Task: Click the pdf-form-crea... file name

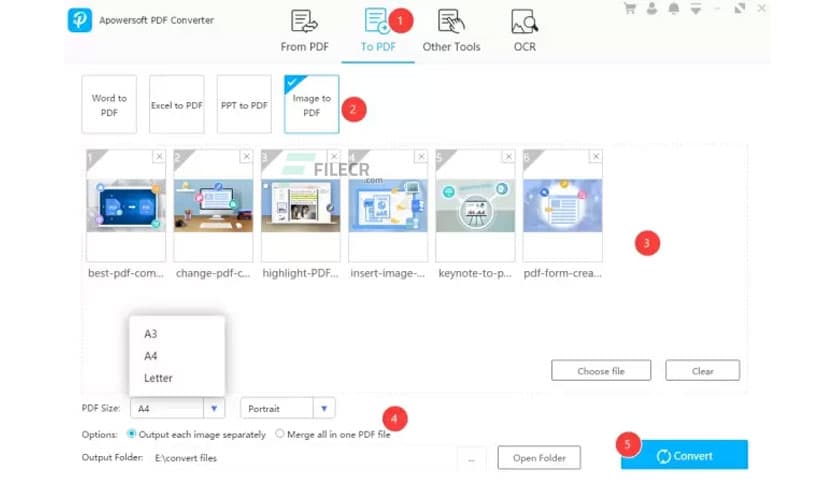Action: point(562,273)
